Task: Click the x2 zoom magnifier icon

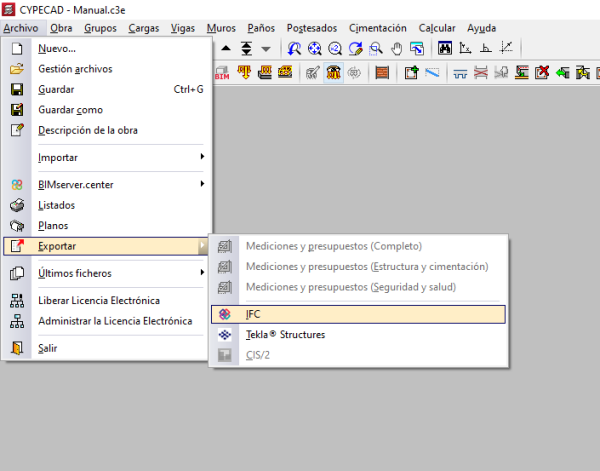Action: [x=335, y=49]
